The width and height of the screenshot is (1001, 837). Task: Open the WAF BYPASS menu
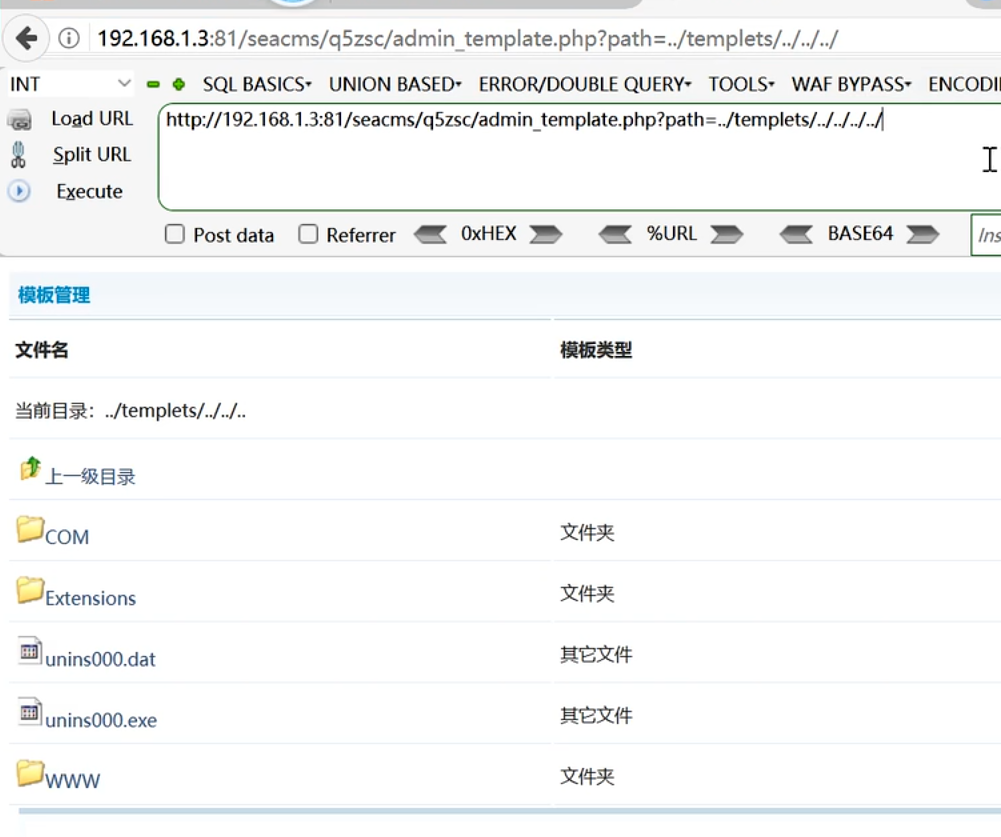click(851, 84)
